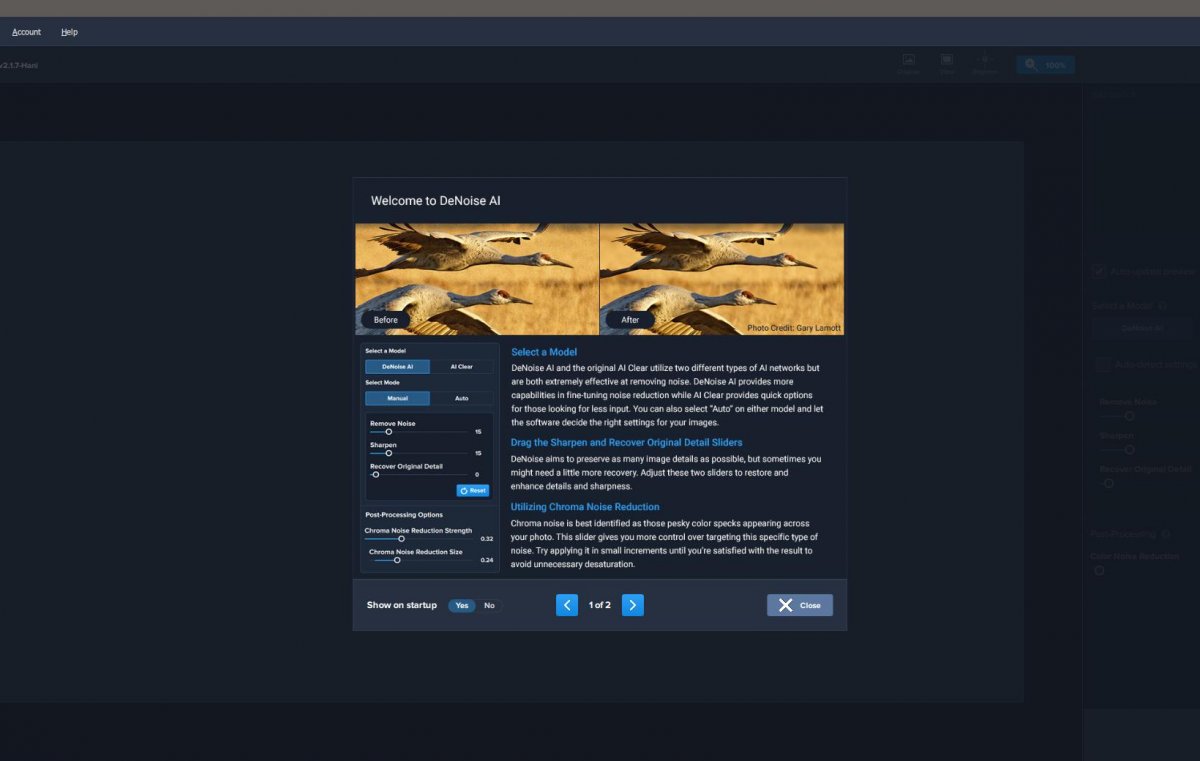The image size is (1200, 761).
Task: Set Show on startup to Yes
Action: point(461,605)
